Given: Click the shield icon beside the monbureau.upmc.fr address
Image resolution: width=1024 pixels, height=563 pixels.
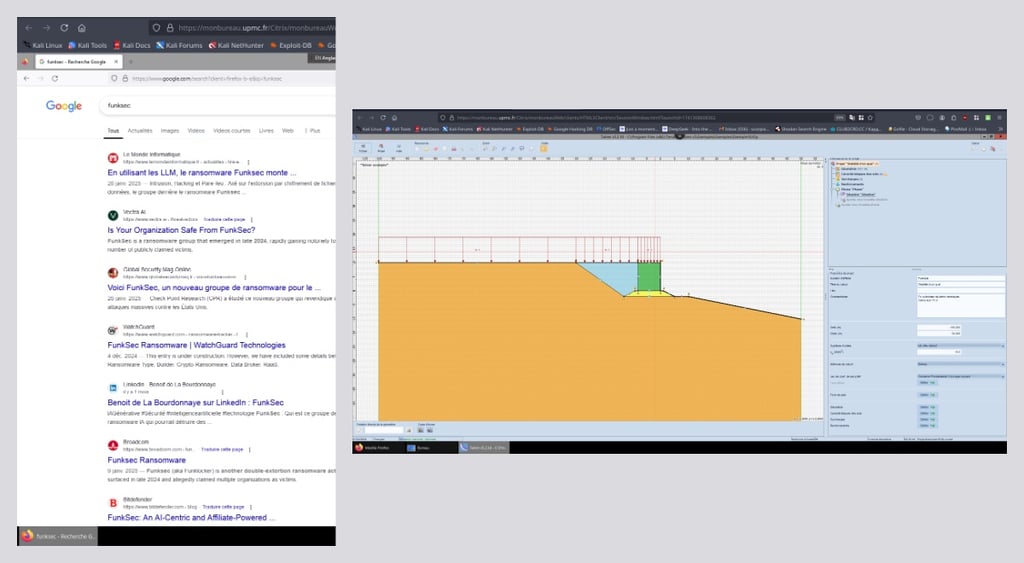Looking at the screenshot, I should tap(156, 28).
